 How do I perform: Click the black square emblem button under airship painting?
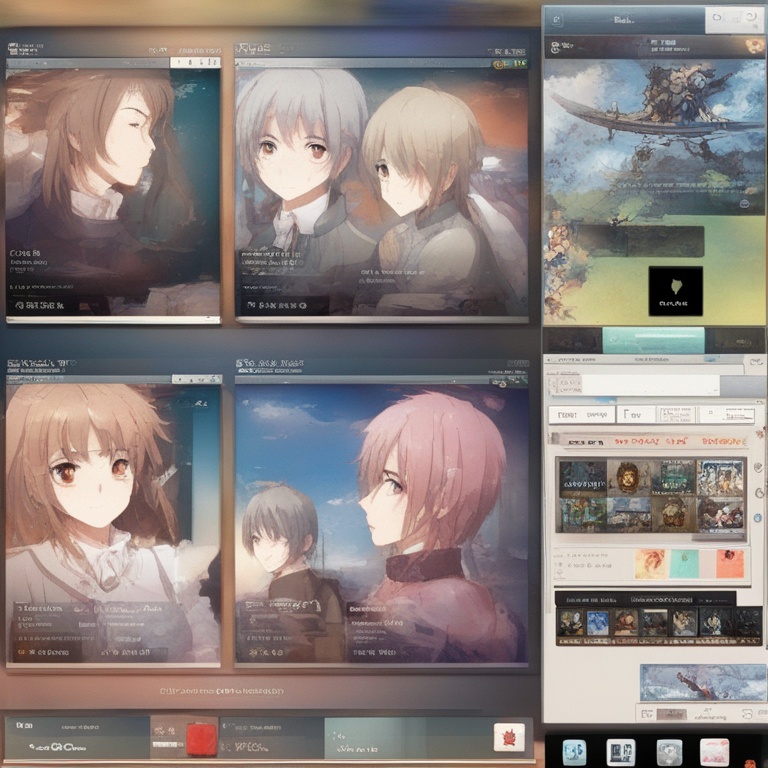(675, 291)
